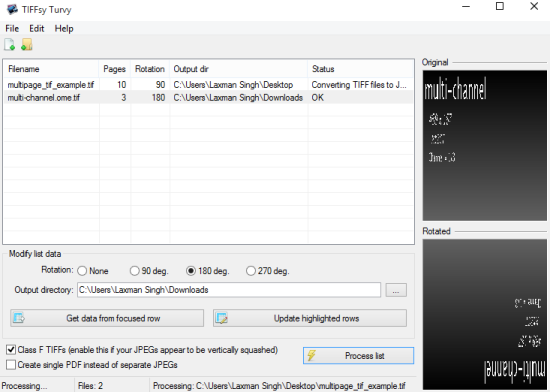550x392 pixels.
Task: Click the add file toolbar icon
Action: click(9, 45)
